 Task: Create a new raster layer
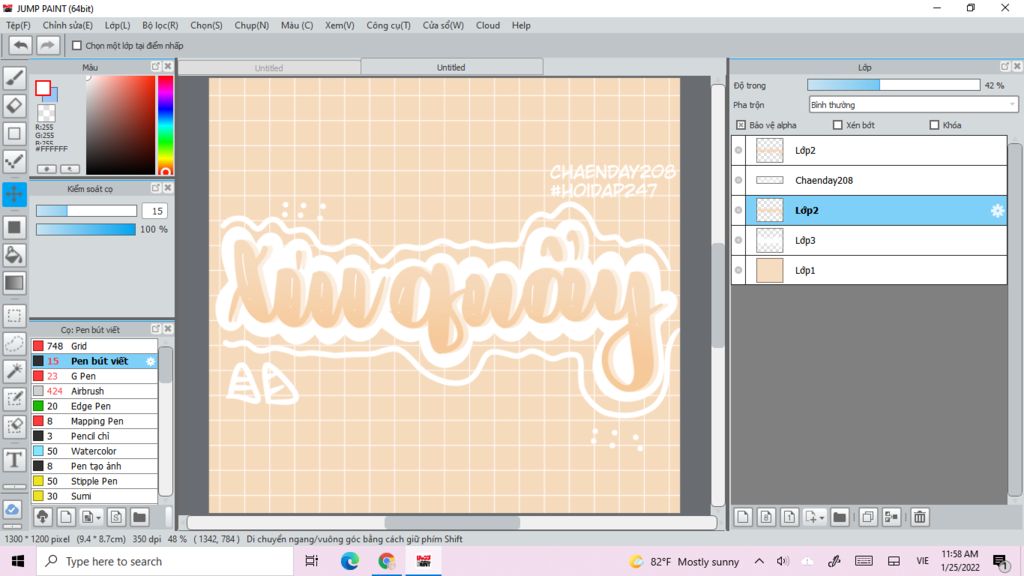point(743,517)
